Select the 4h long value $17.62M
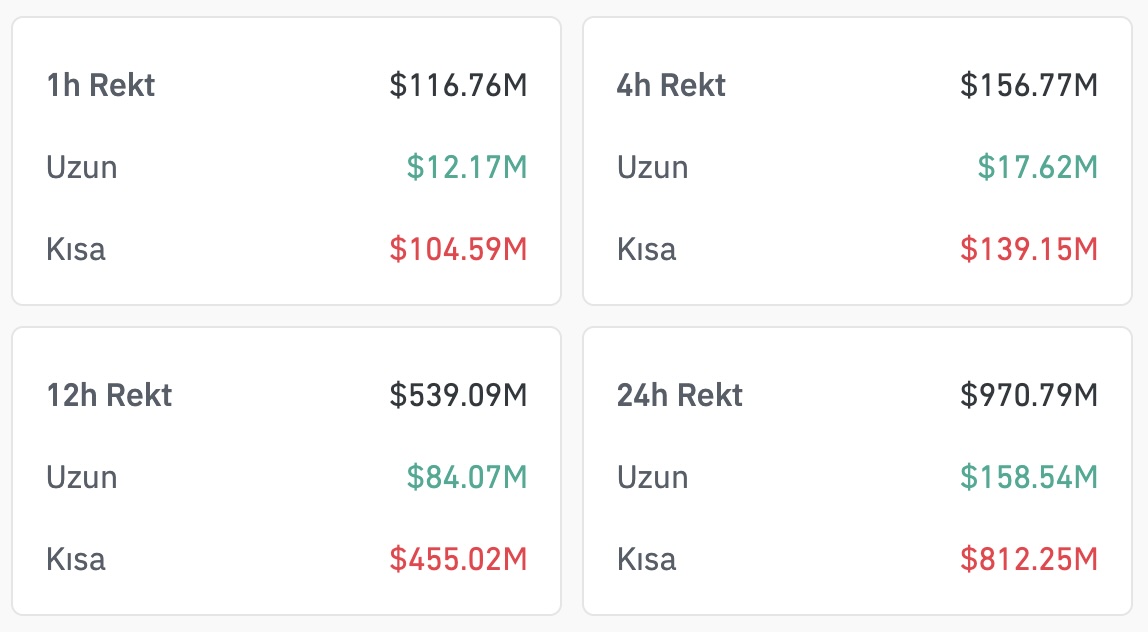This screenshot has height=632, width=1148. [1037, 167]
